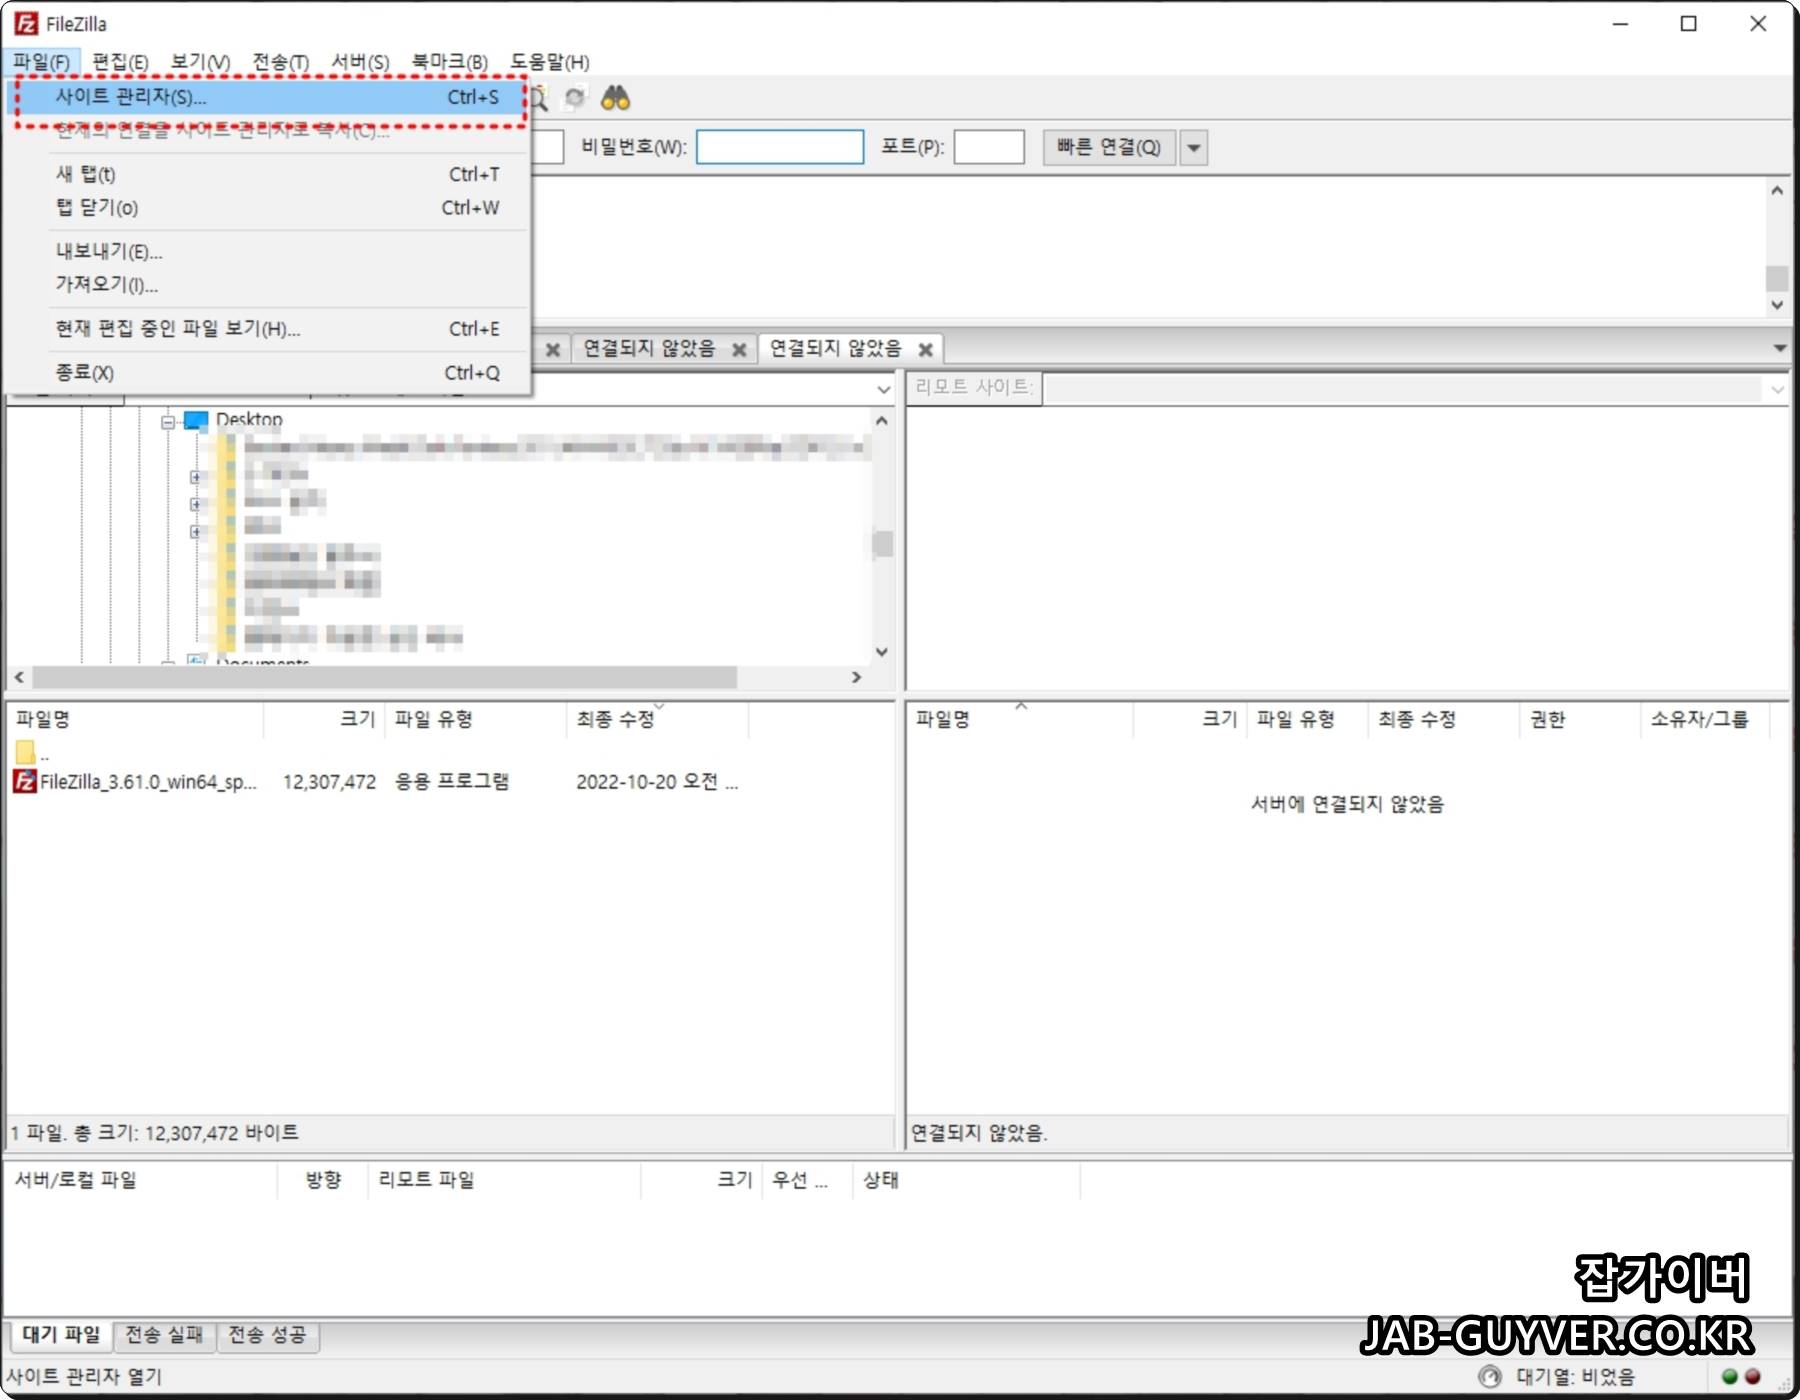
Task: Sort remote list by 권한 column
Action: pos(1580,719)
